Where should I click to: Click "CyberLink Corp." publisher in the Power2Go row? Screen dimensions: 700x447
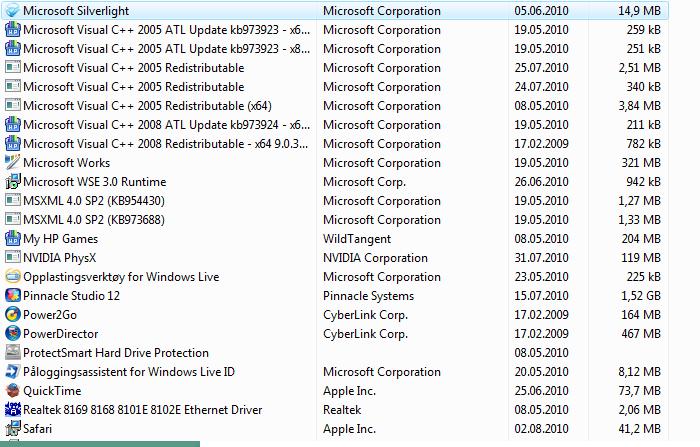tap(366, 315)
